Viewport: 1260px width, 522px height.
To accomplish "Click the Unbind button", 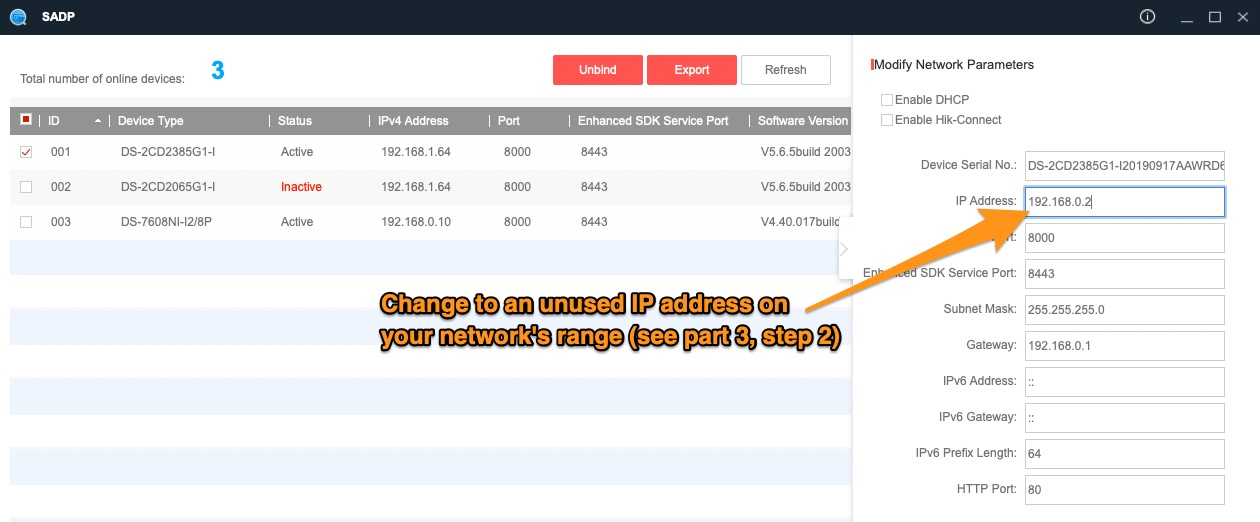I will 597,70.
